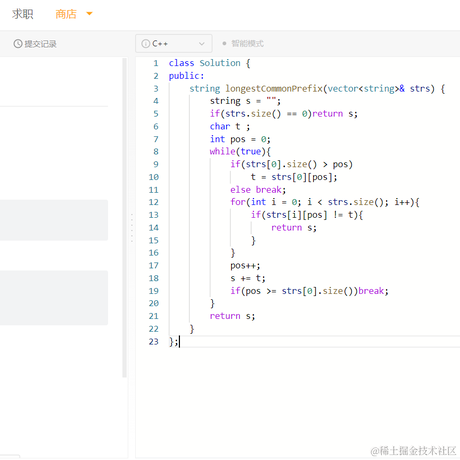Screen dimensions: 460x460
Task: Select line number 19 in the gutter
Action: click(154, 291)
